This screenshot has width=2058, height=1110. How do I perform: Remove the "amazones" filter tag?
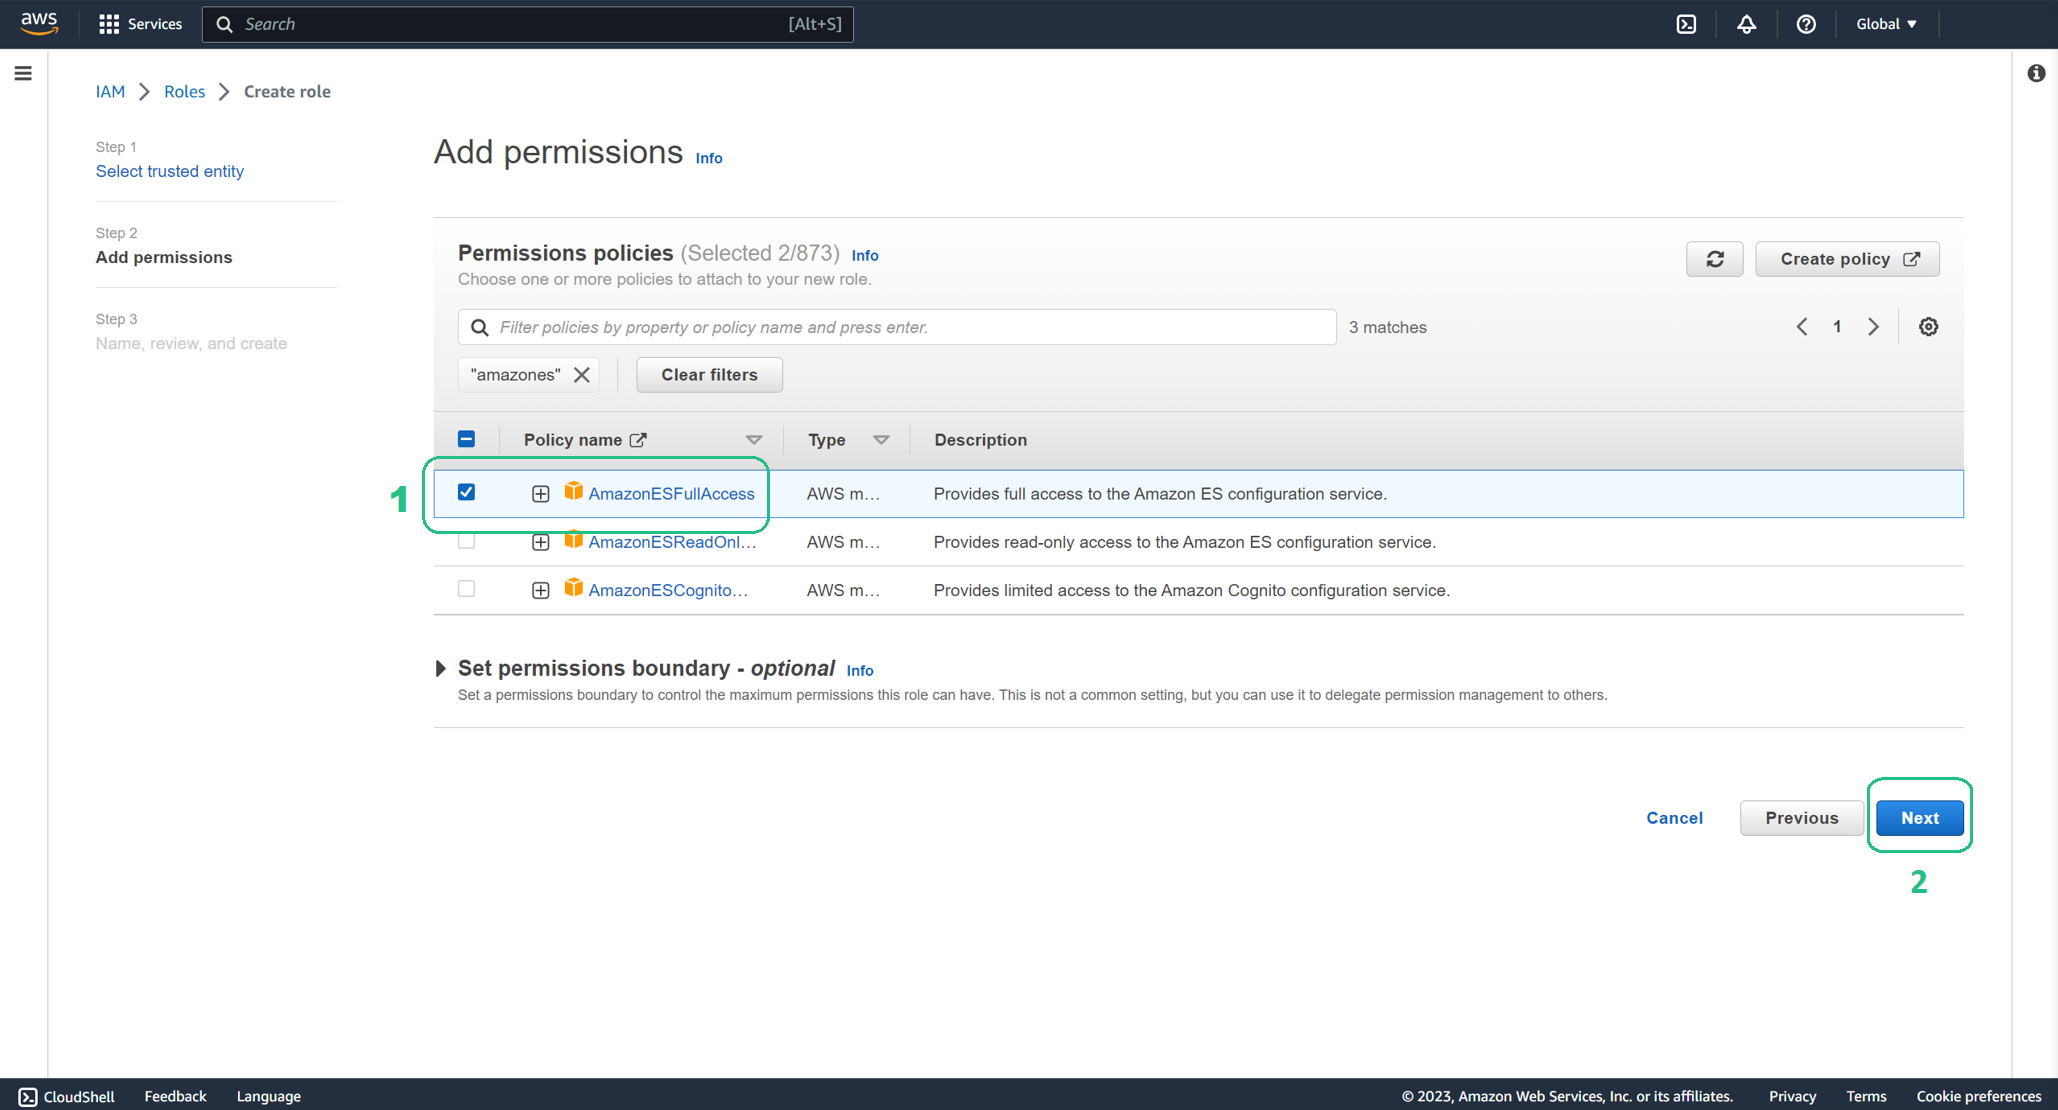point(581,375)
